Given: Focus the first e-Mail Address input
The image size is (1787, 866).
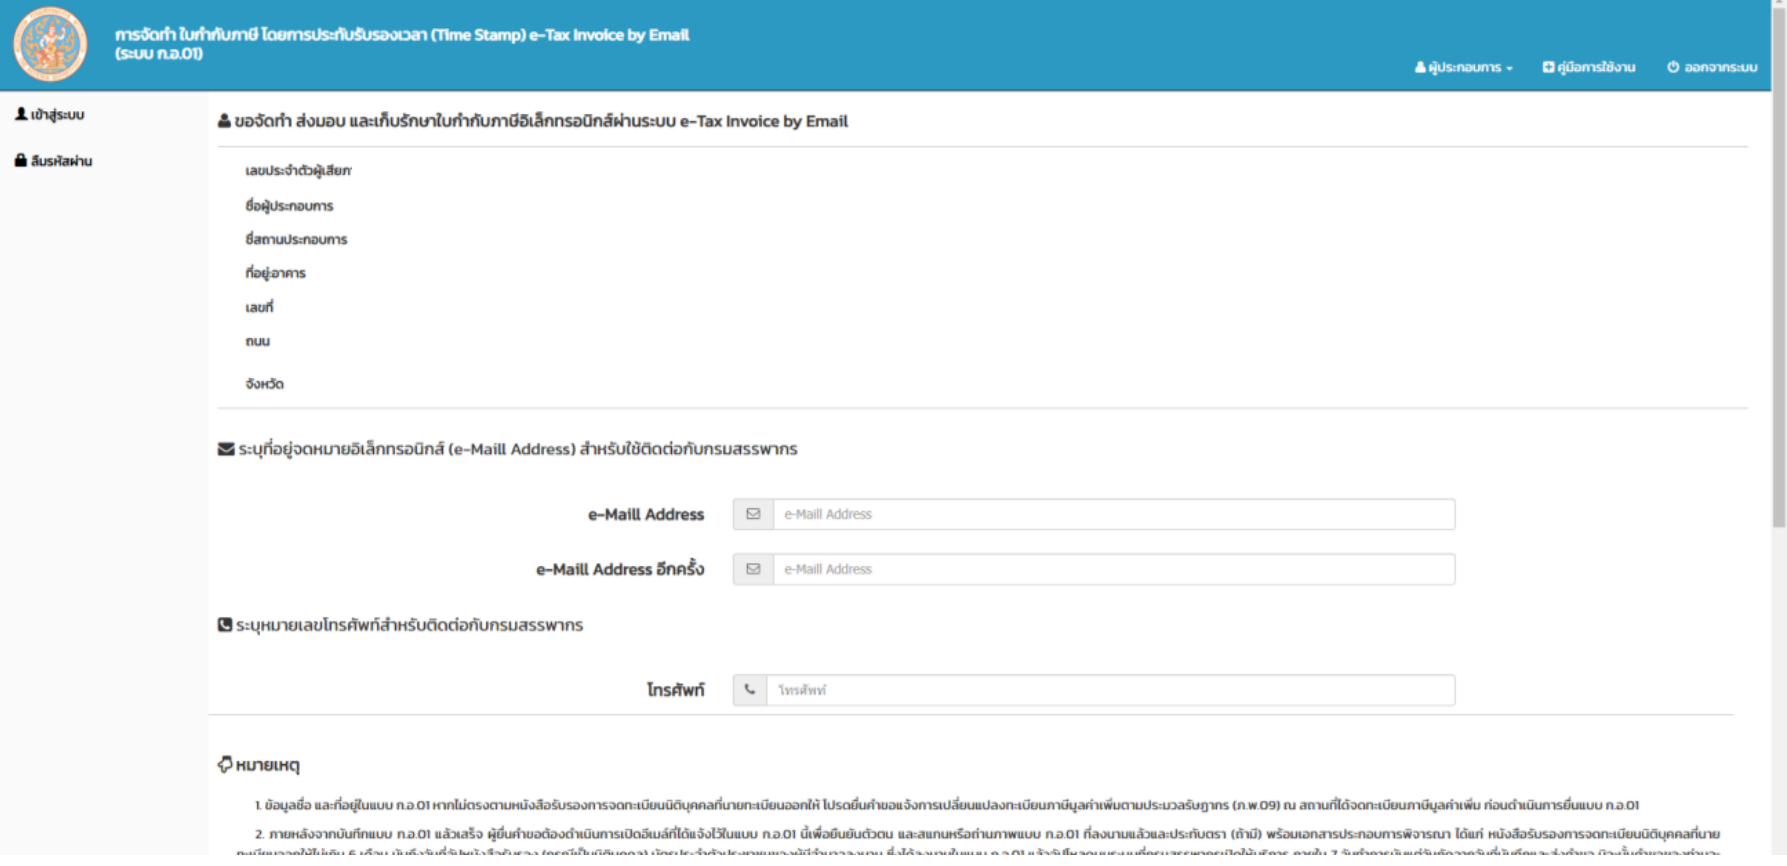Looking at the screenshot, I should 1113,514.
